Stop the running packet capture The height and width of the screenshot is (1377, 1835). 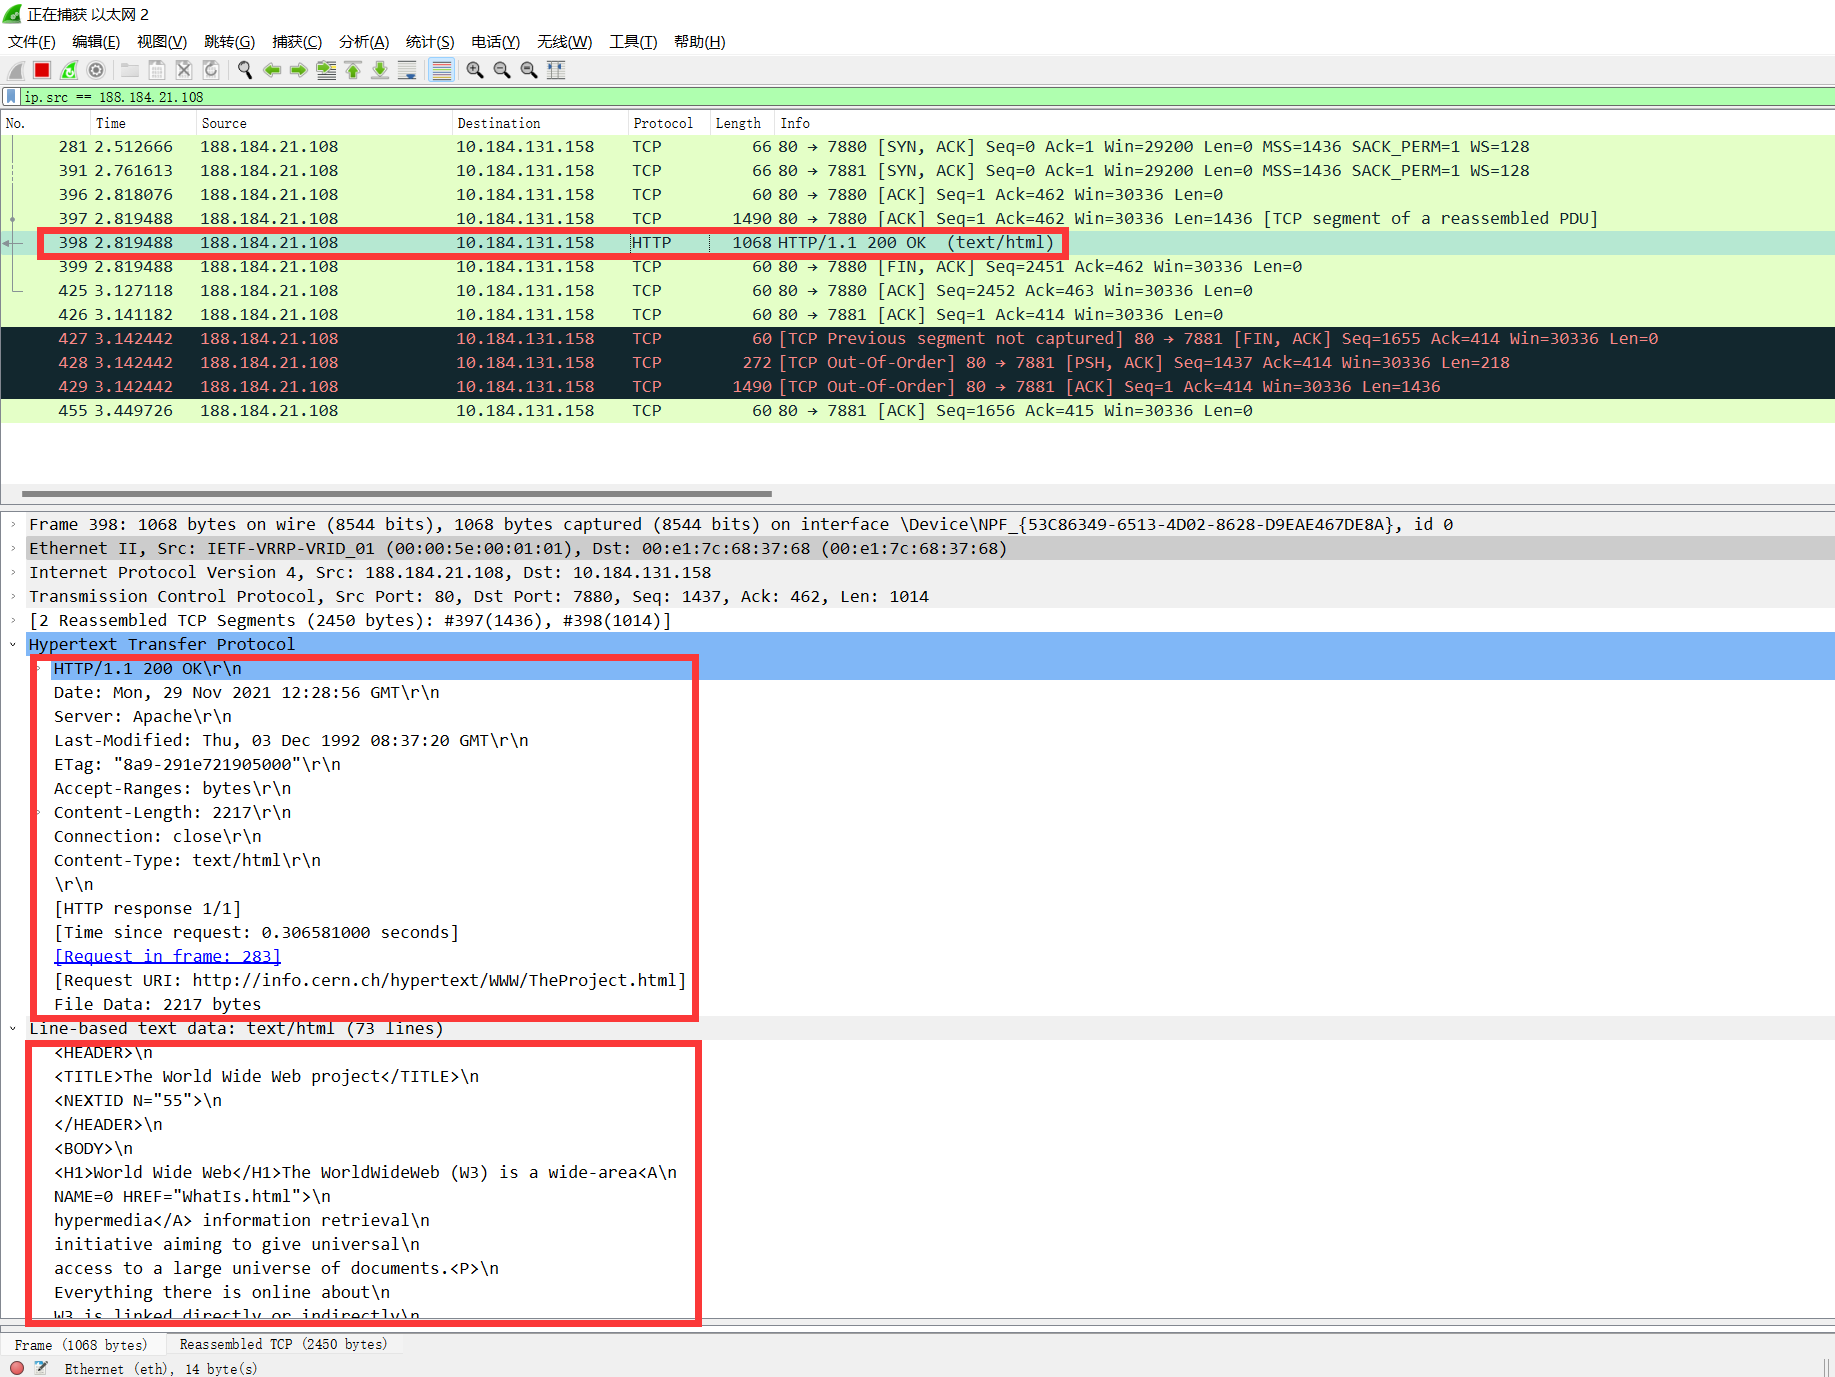click(40, 70)
